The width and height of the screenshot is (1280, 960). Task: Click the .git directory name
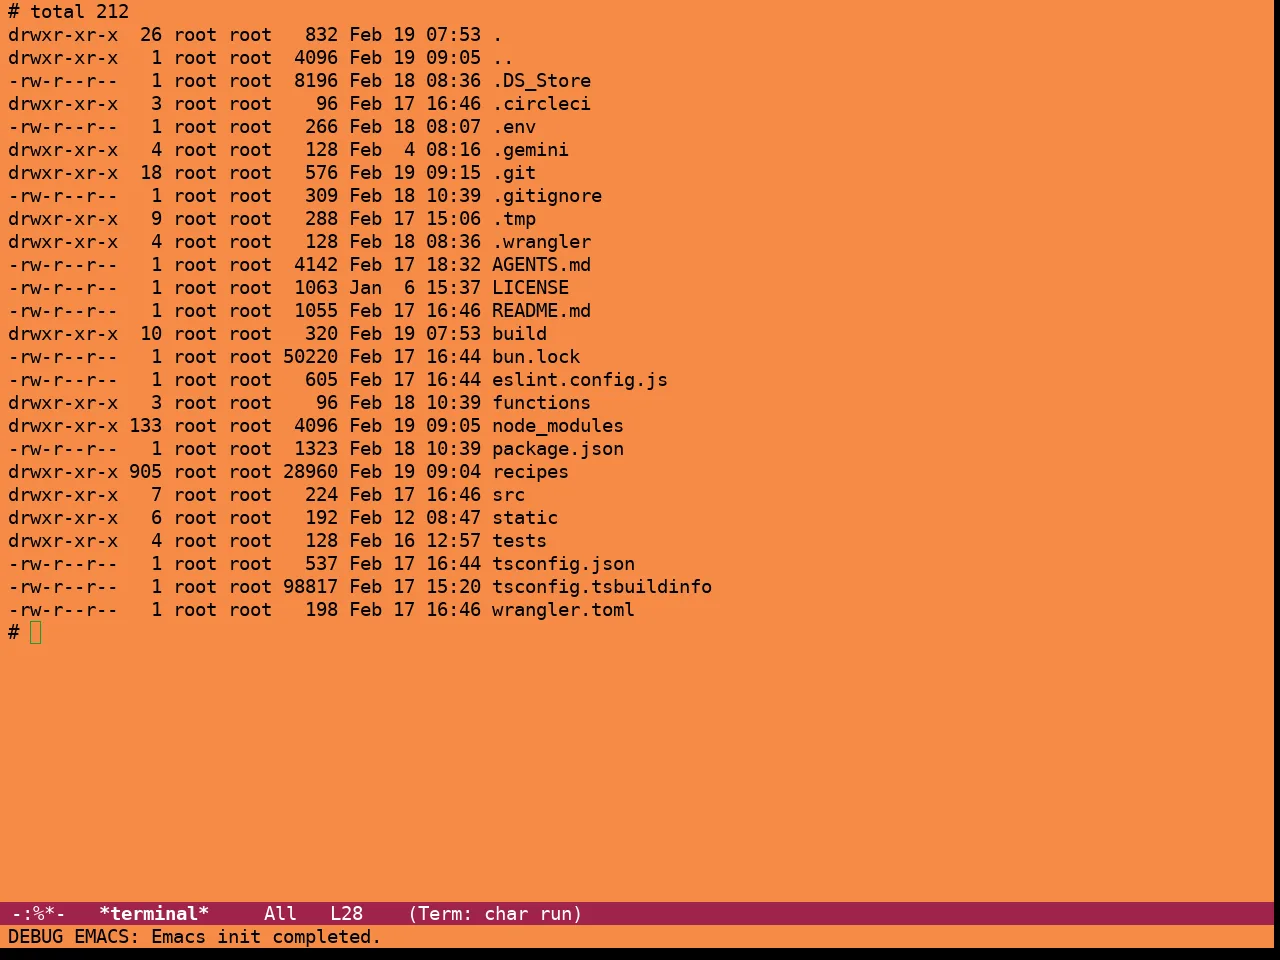pyautogui.click(x=514, y=173)
